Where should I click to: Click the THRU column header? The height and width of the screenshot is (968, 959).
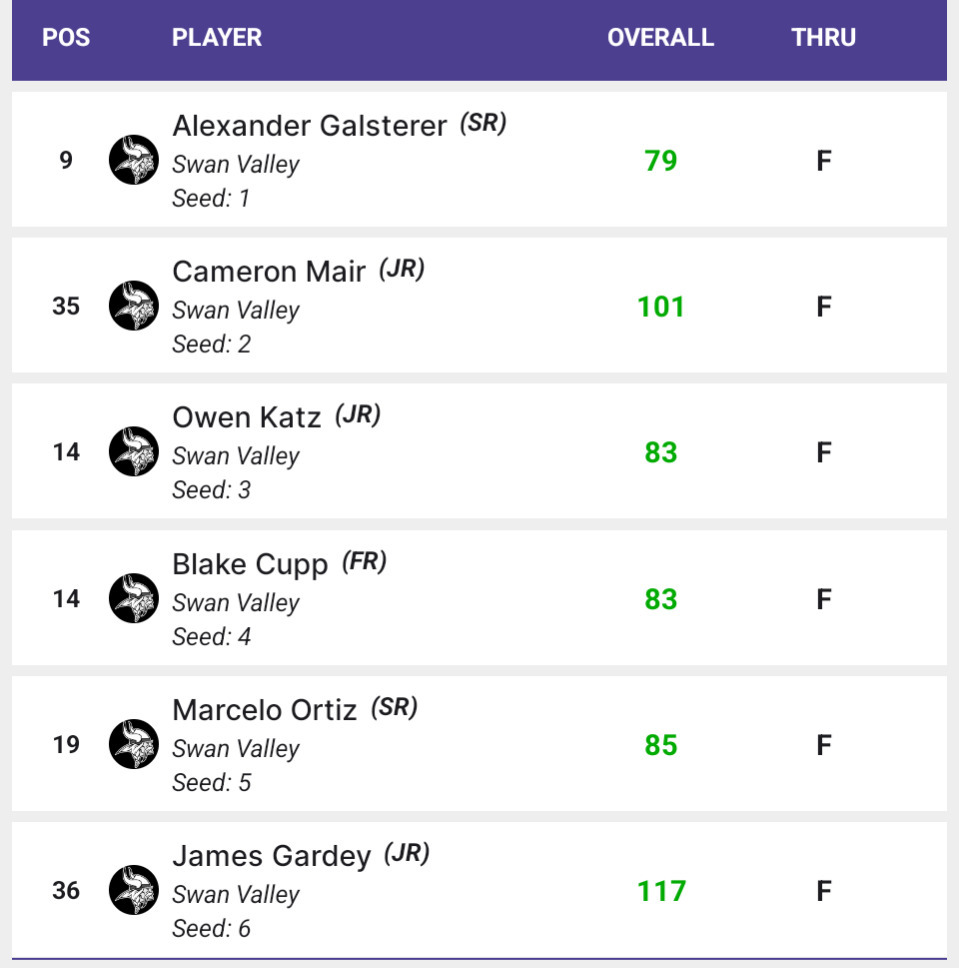(823, 38)
